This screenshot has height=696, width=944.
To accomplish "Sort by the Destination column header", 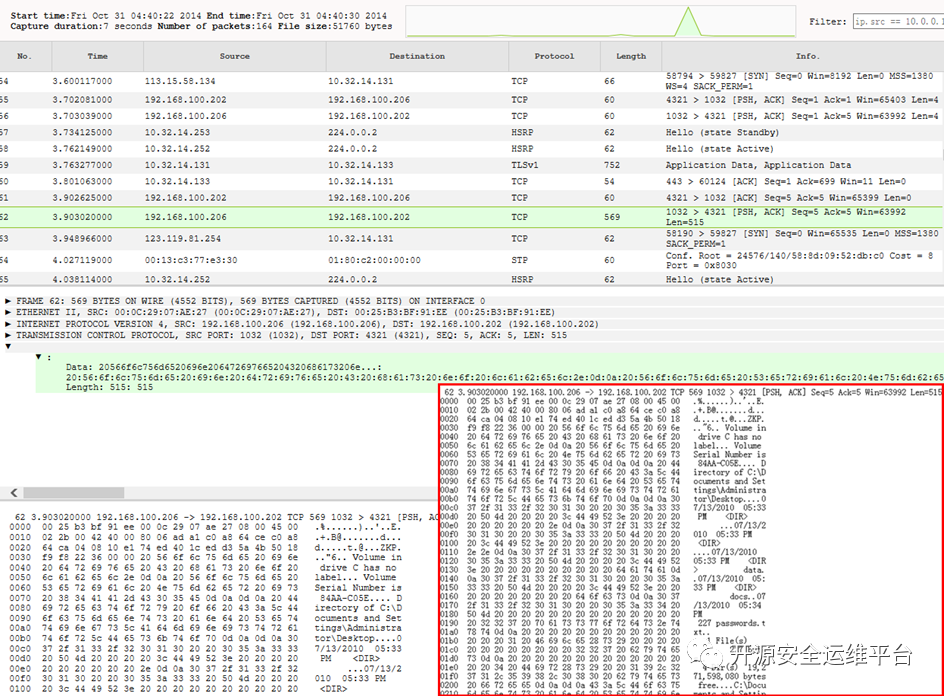I will click(417, 56).
